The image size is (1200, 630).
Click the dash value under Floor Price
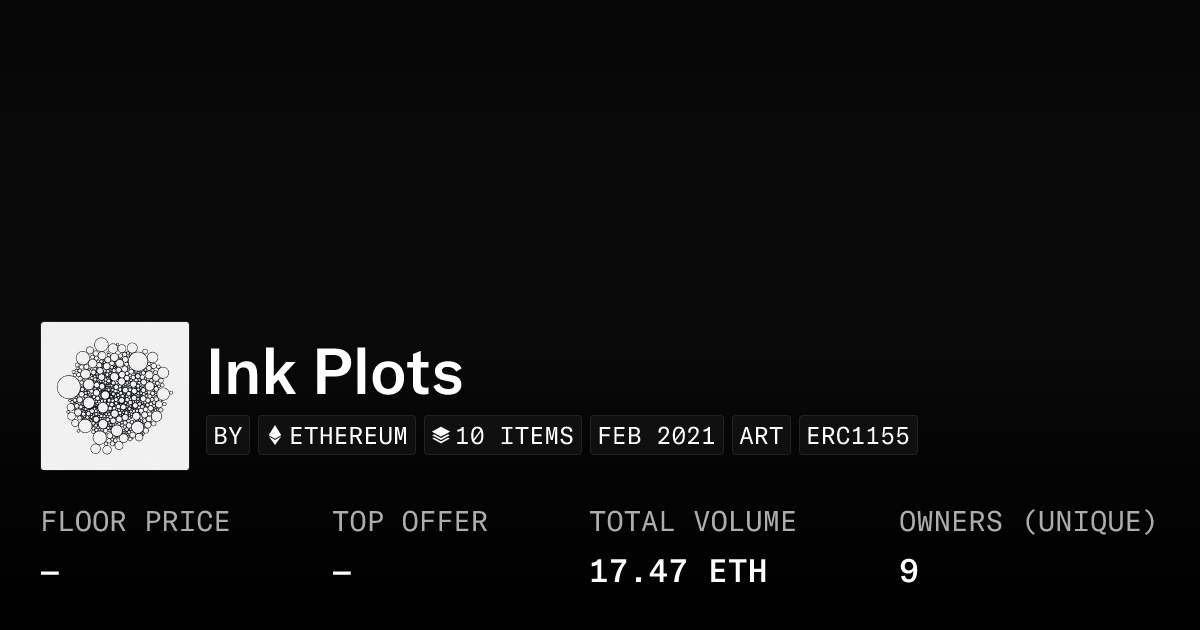point(50,573)
